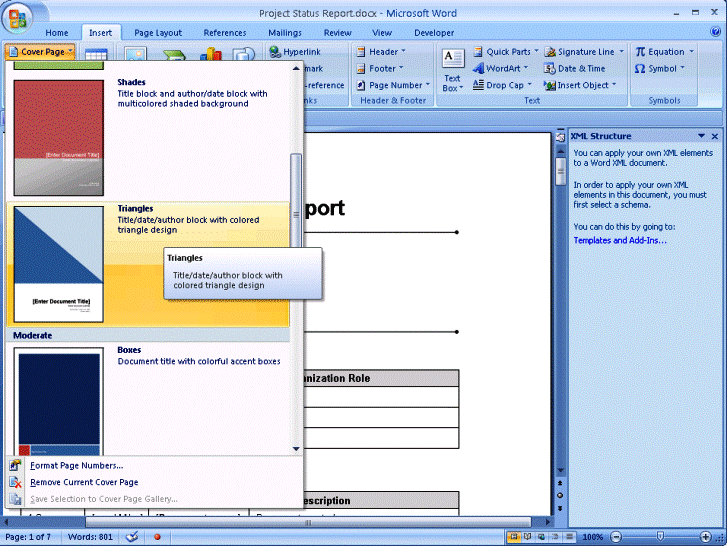Click "Words: 801" in status bar

90,537
